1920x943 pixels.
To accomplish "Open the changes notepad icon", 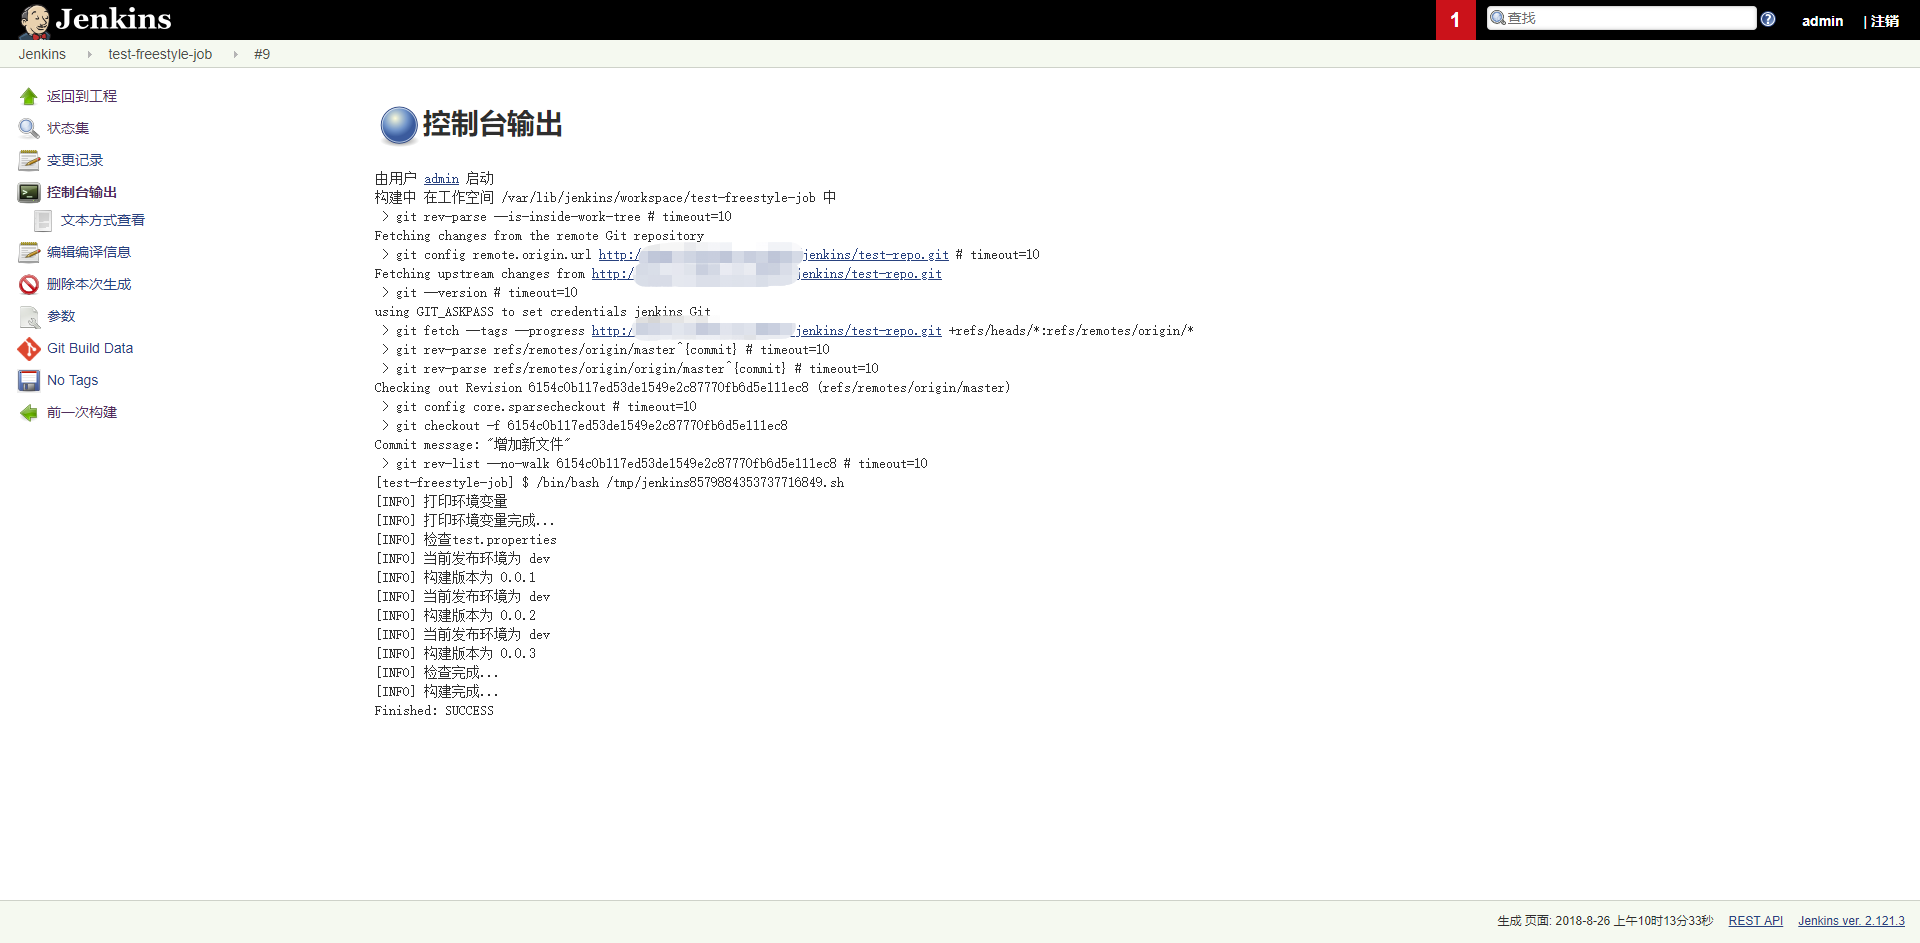I will tap(28, 160).
